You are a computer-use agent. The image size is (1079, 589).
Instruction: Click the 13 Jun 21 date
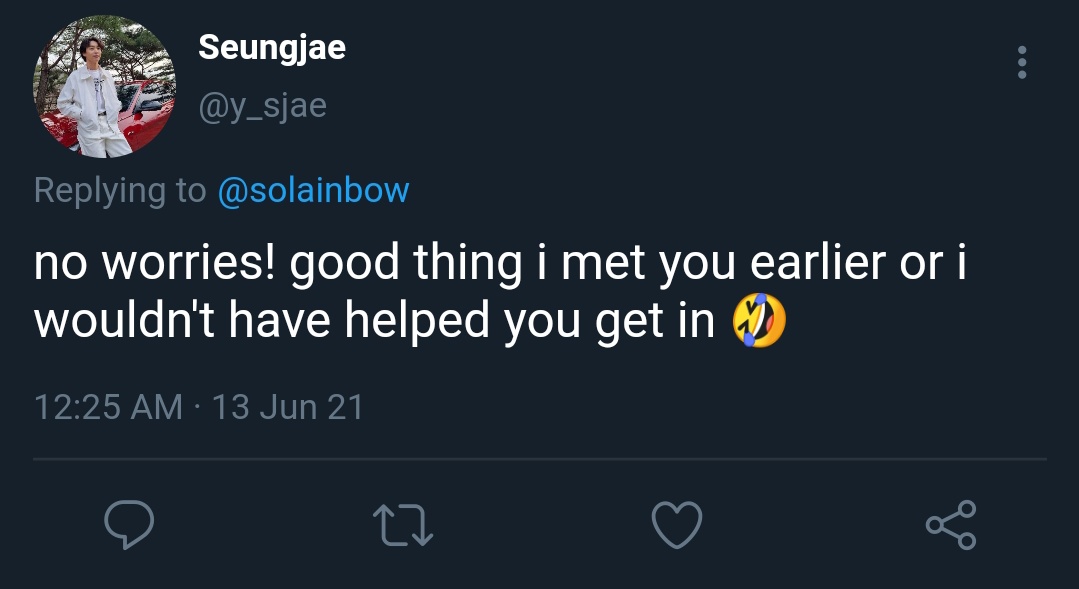coord(288,407)
